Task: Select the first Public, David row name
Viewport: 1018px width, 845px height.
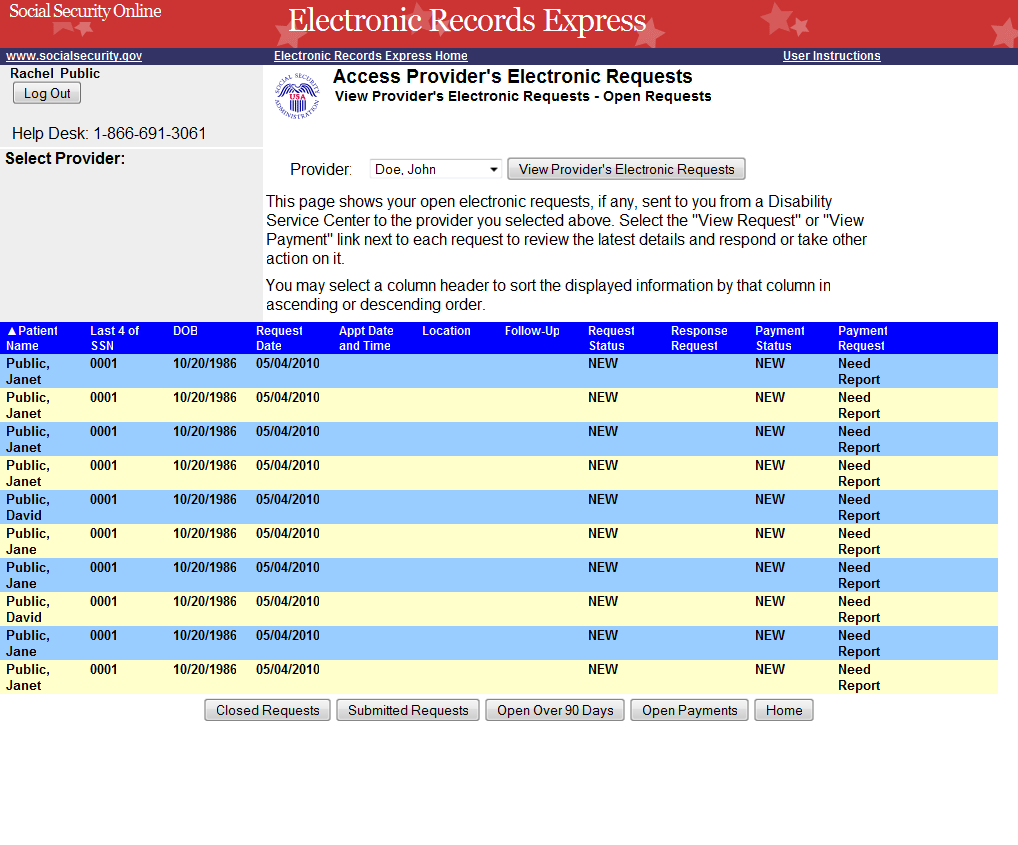Action: coord(28,508)
